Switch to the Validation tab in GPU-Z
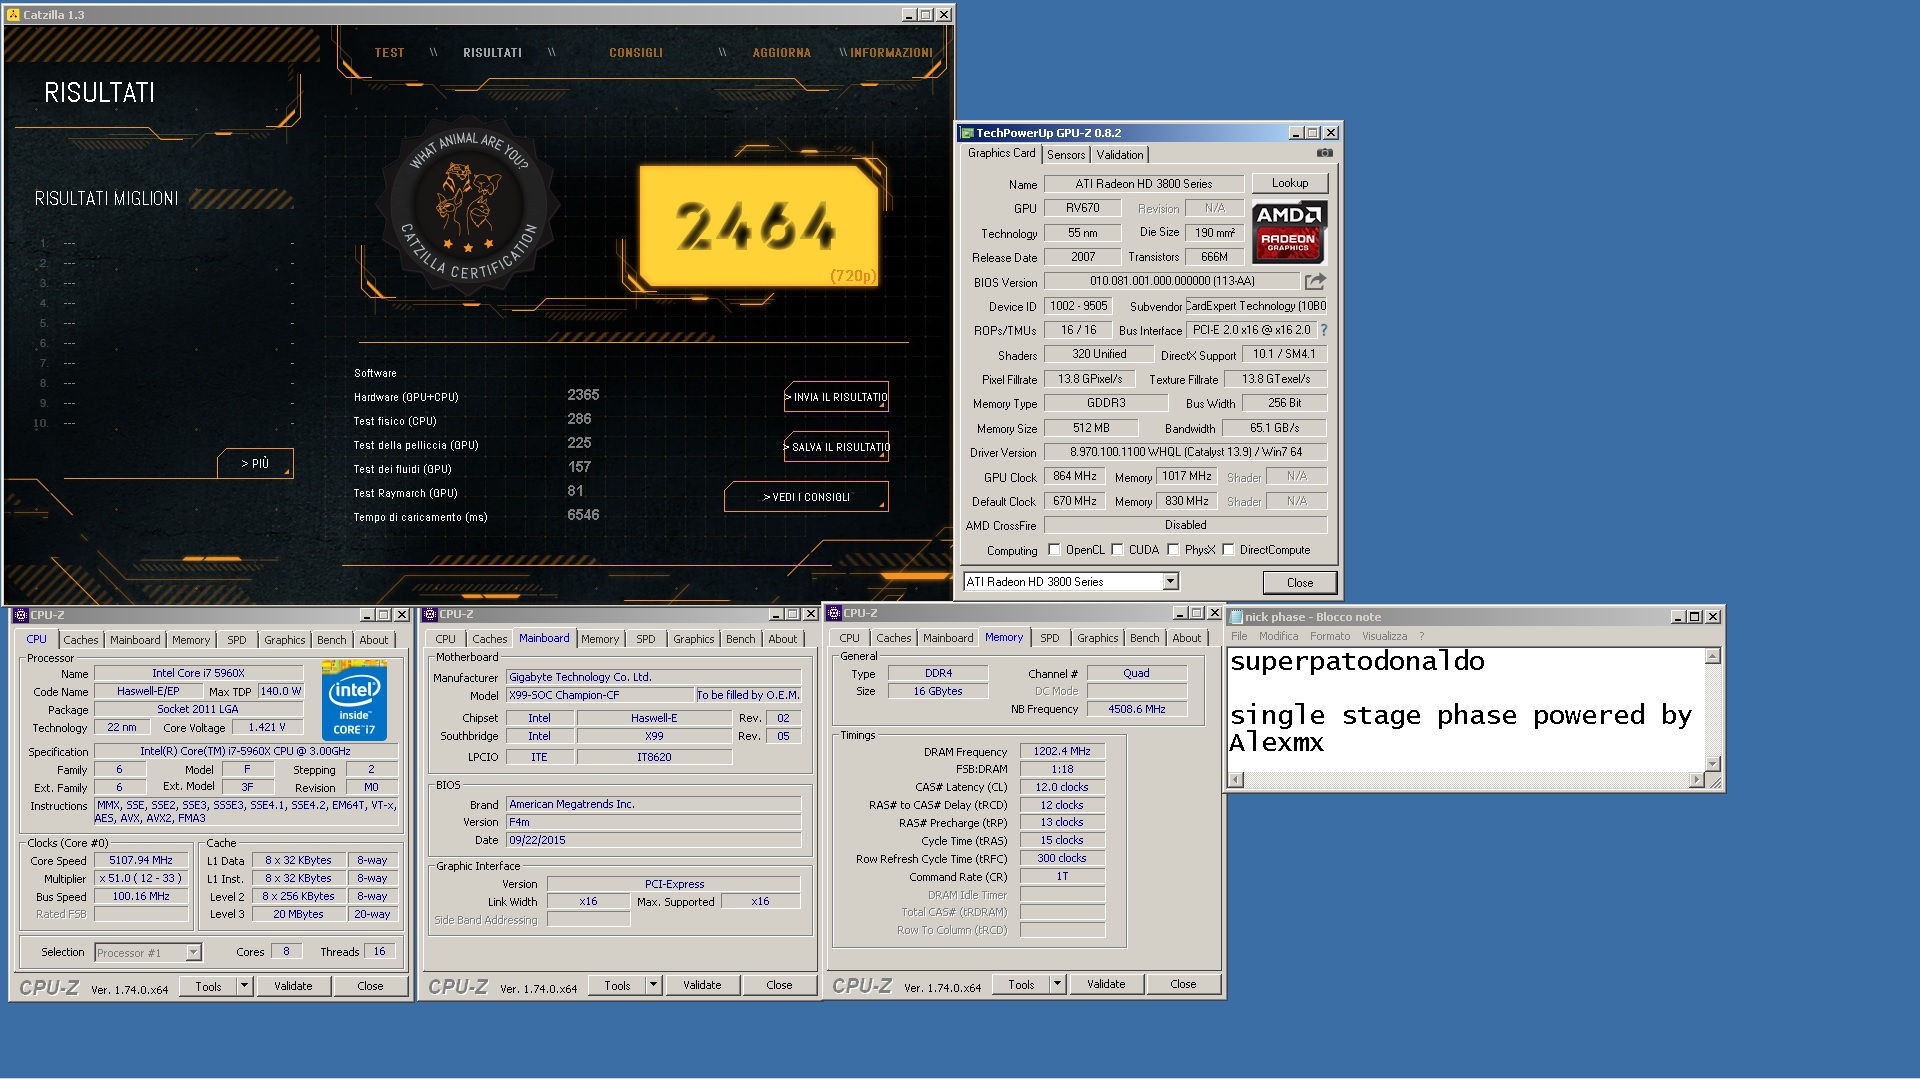 click(x=1119, y=155)
